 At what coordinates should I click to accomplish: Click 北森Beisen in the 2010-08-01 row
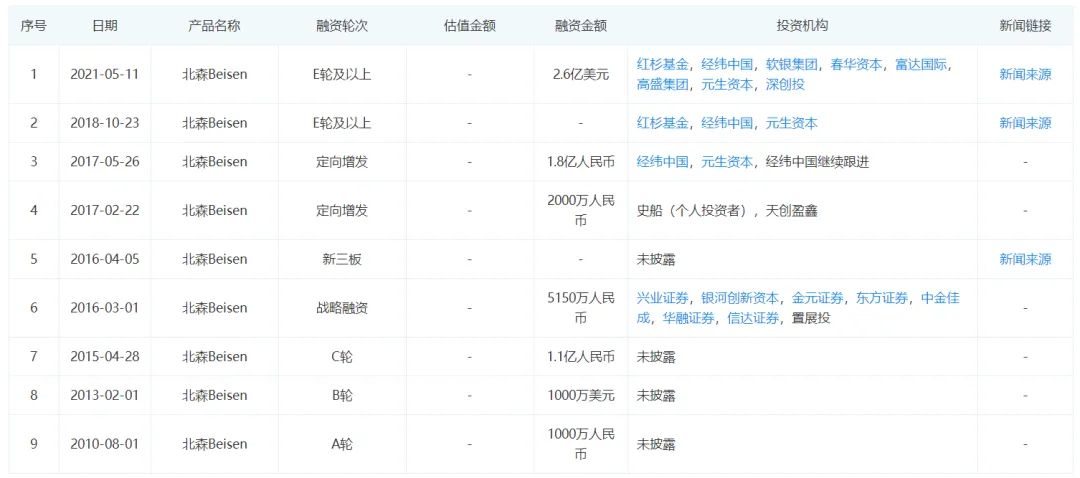pos(214,444)
